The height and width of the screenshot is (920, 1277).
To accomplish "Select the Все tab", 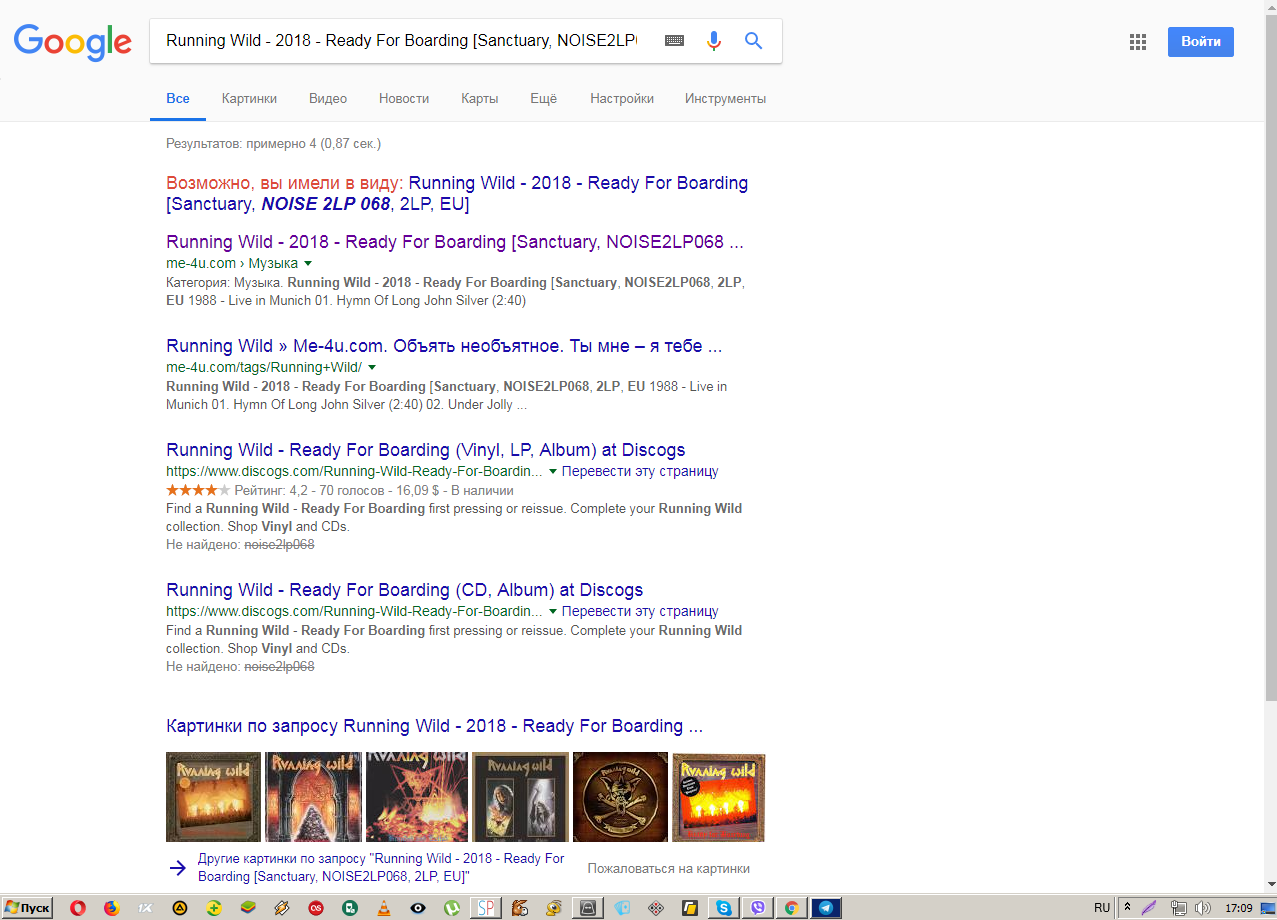I will point(178,98).
